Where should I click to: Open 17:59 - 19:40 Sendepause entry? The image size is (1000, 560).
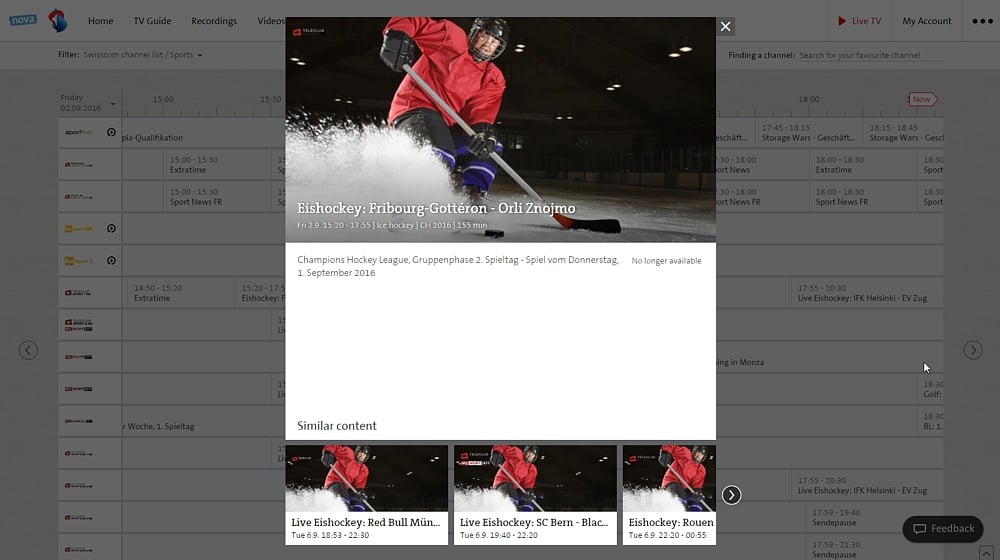874,517
